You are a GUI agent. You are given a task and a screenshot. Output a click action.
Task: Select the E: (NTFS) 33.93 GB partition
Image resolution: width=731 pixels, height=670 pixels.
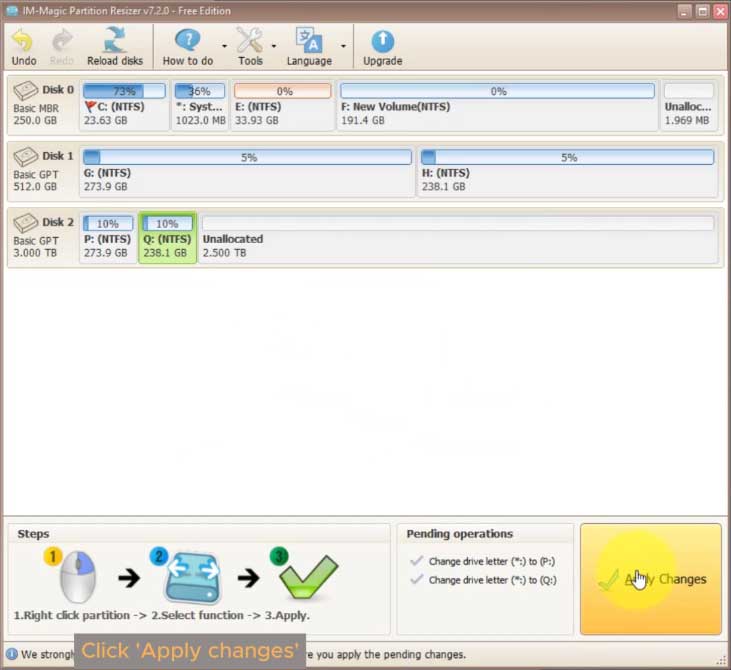tap(283, 104)
